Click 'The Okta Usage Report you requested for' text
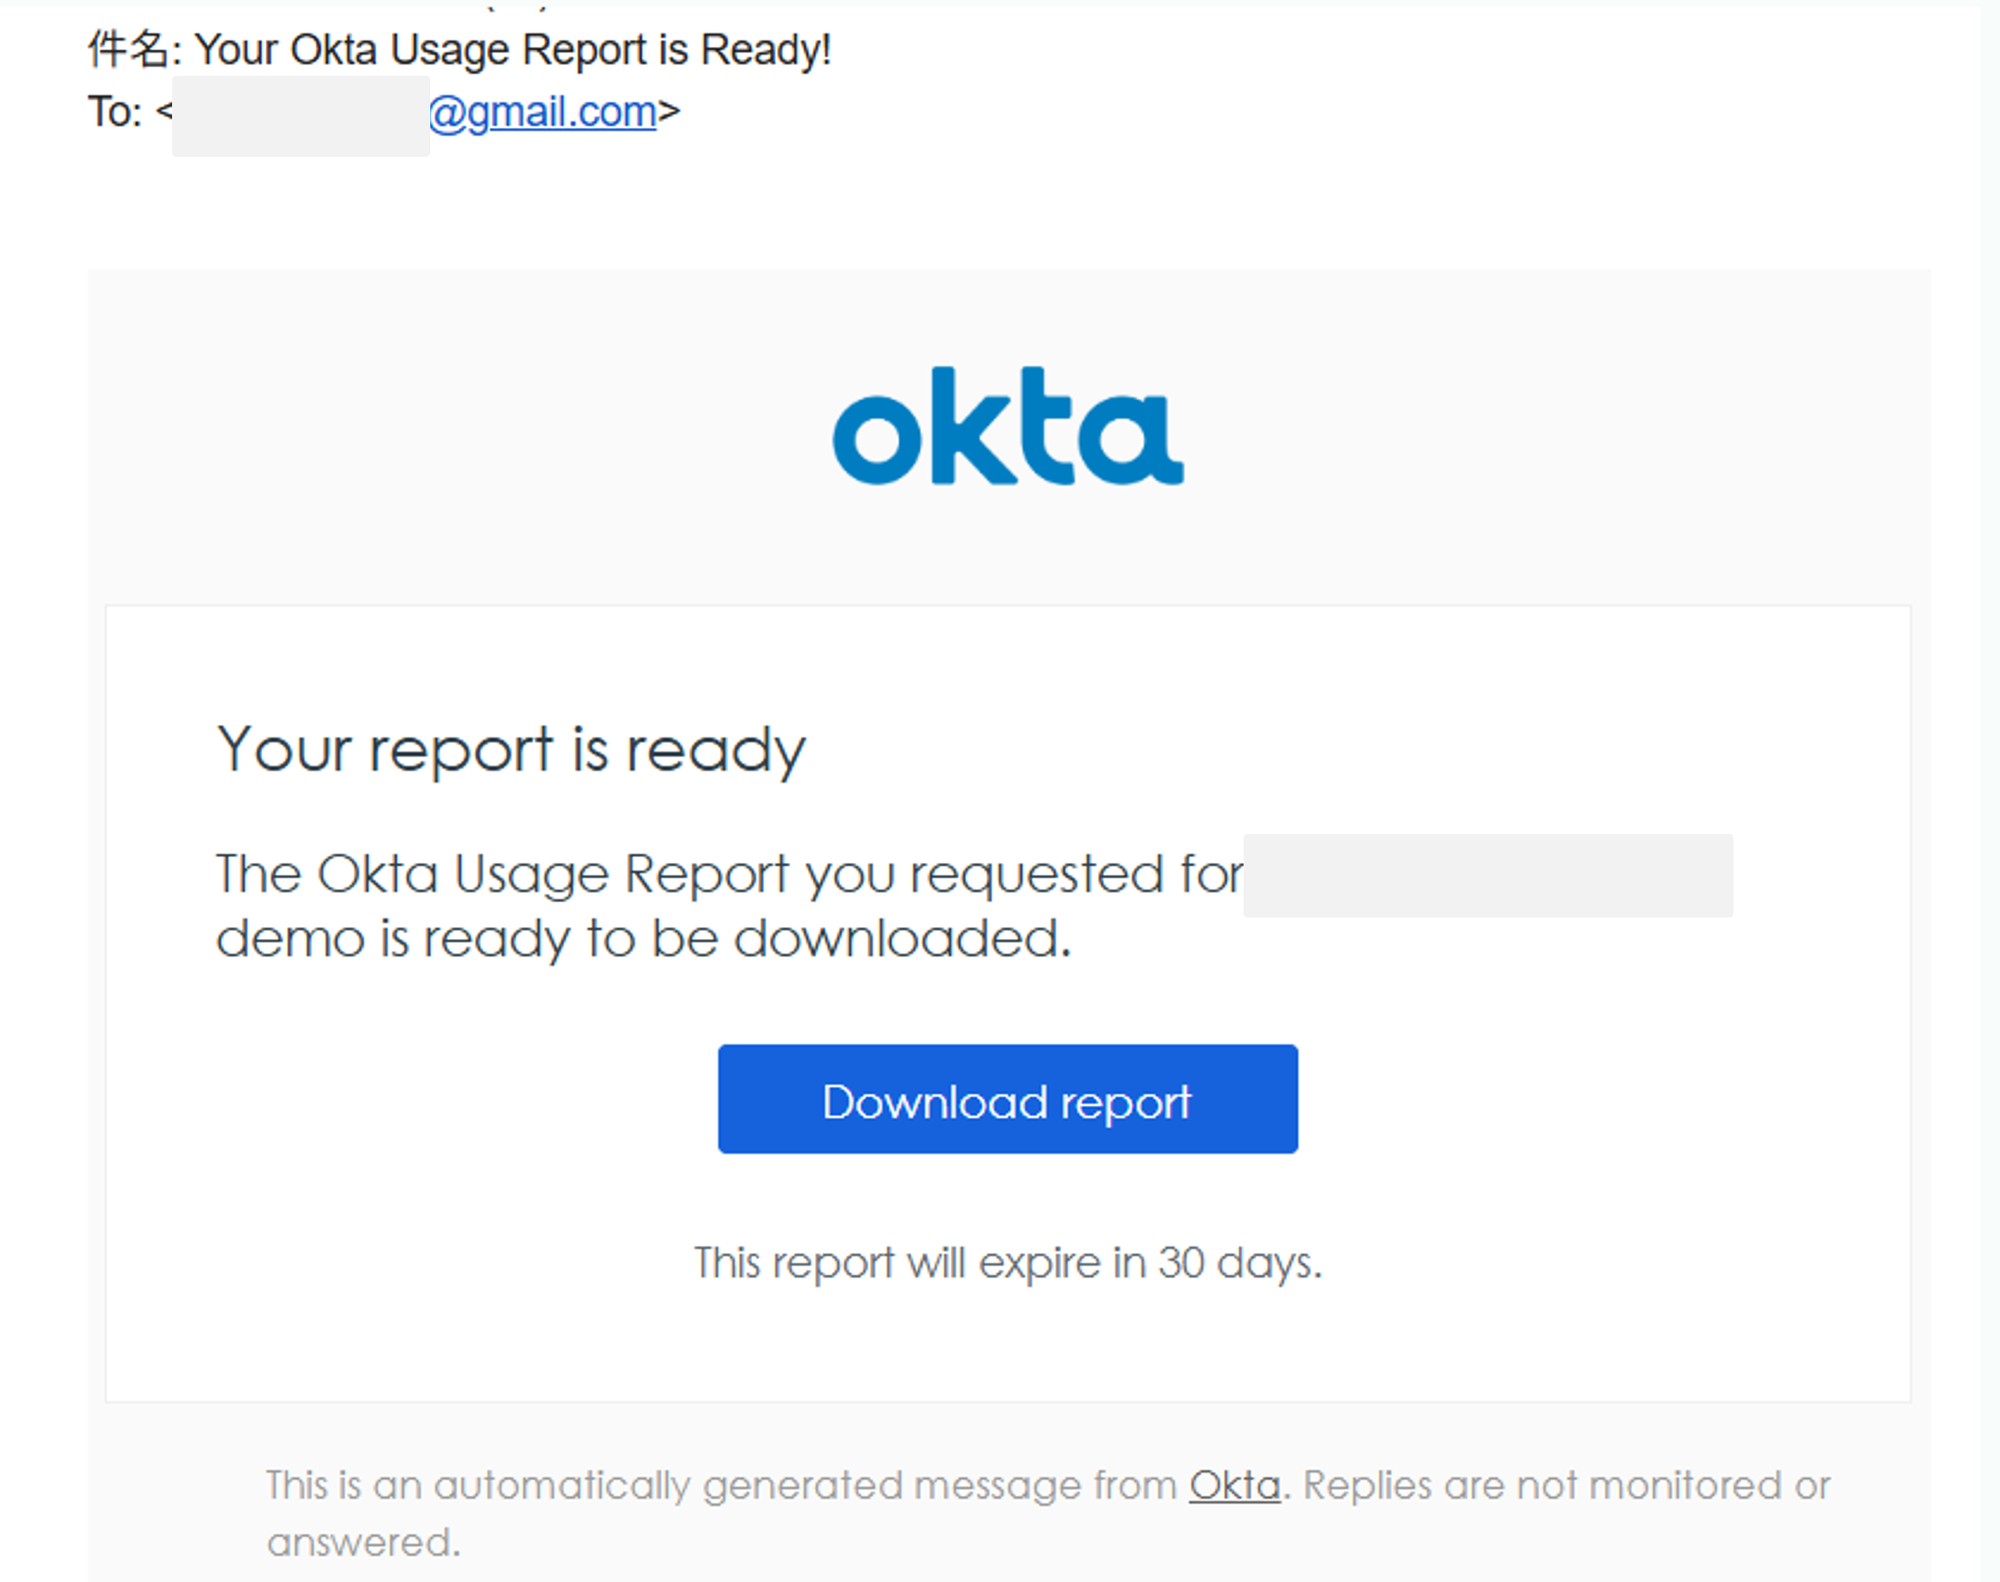Viewport: 2000px width, 1582px height. click(x=729, y=874)
